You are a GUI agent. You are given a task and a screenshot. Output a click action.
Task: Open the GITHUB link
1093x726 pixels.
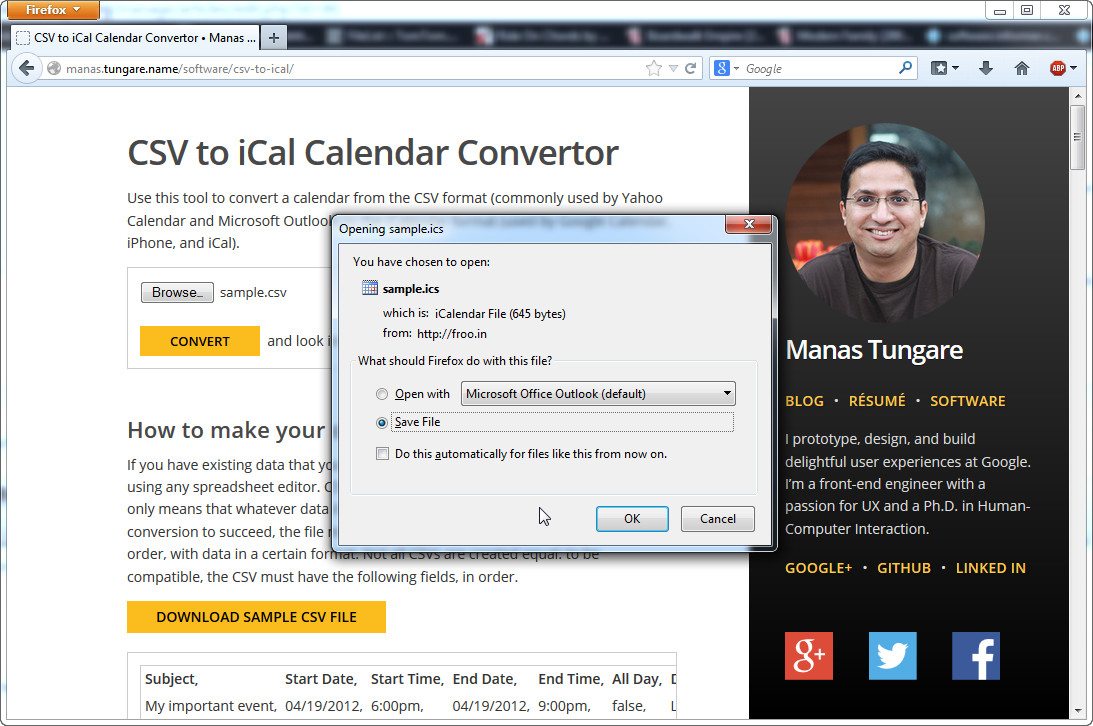[903, 568]
